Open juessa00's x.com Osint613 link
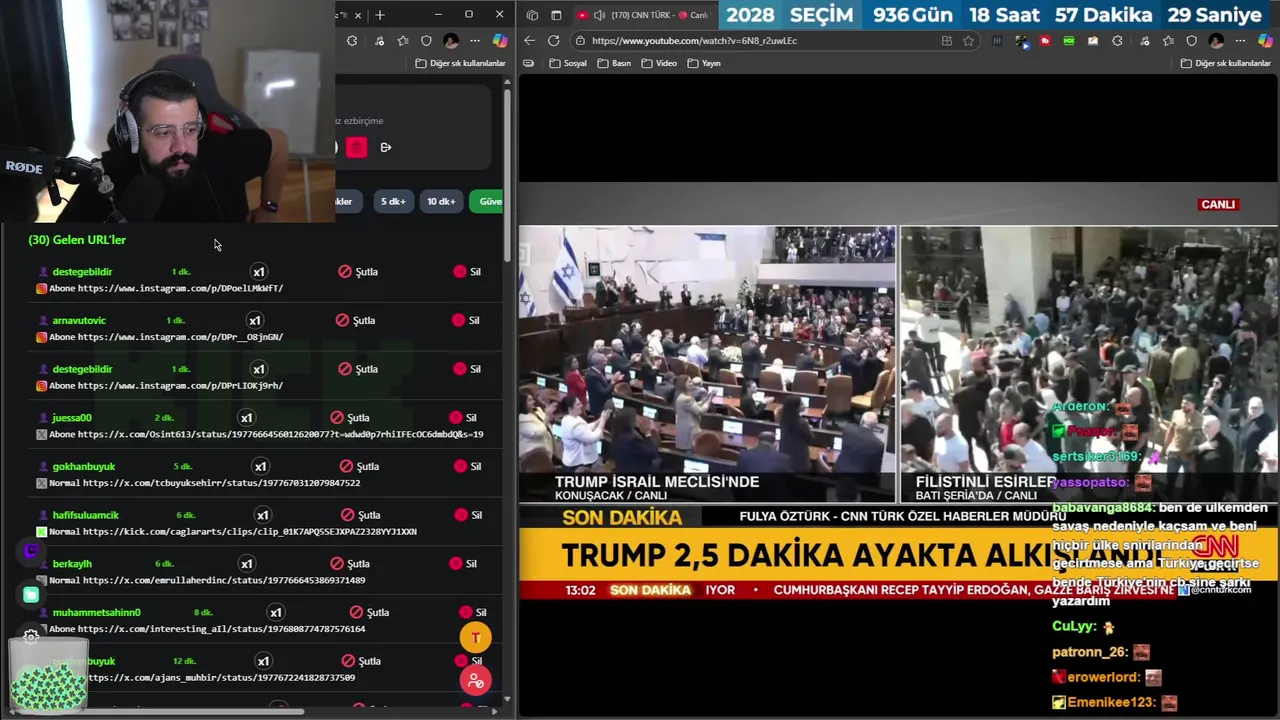Image resolution: width=1280 pixels, height=720 pixels. [x=280, y=434]
